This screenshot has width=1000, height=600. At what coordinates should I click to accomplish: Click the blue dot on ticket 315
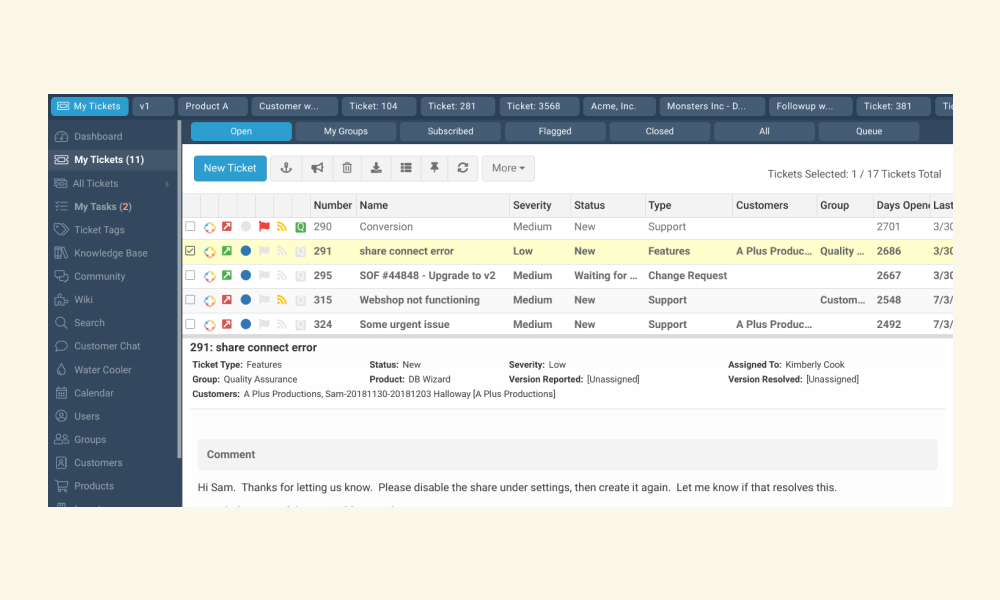(246, 300)
